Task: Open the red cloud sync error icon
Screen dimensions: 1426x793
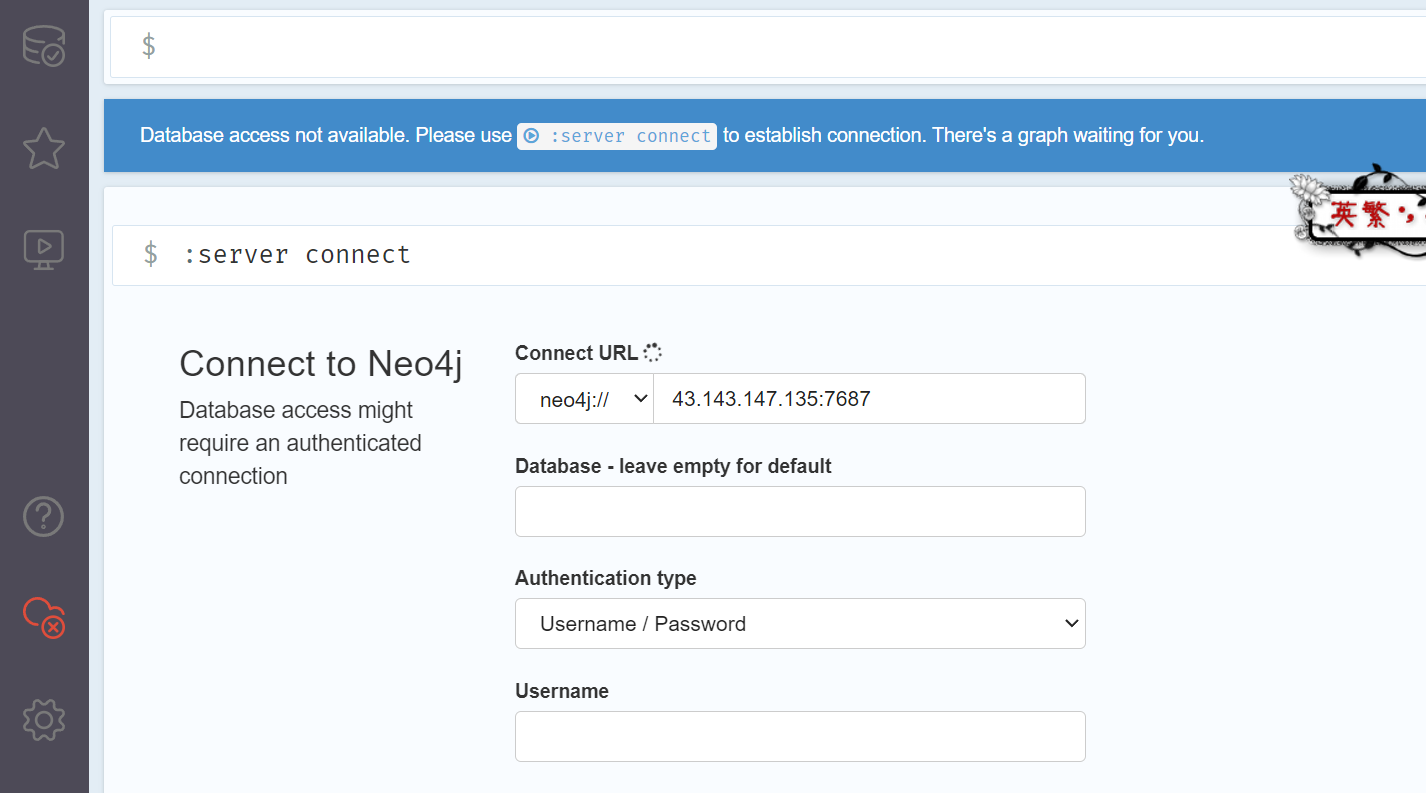Action: pos(44,618)
